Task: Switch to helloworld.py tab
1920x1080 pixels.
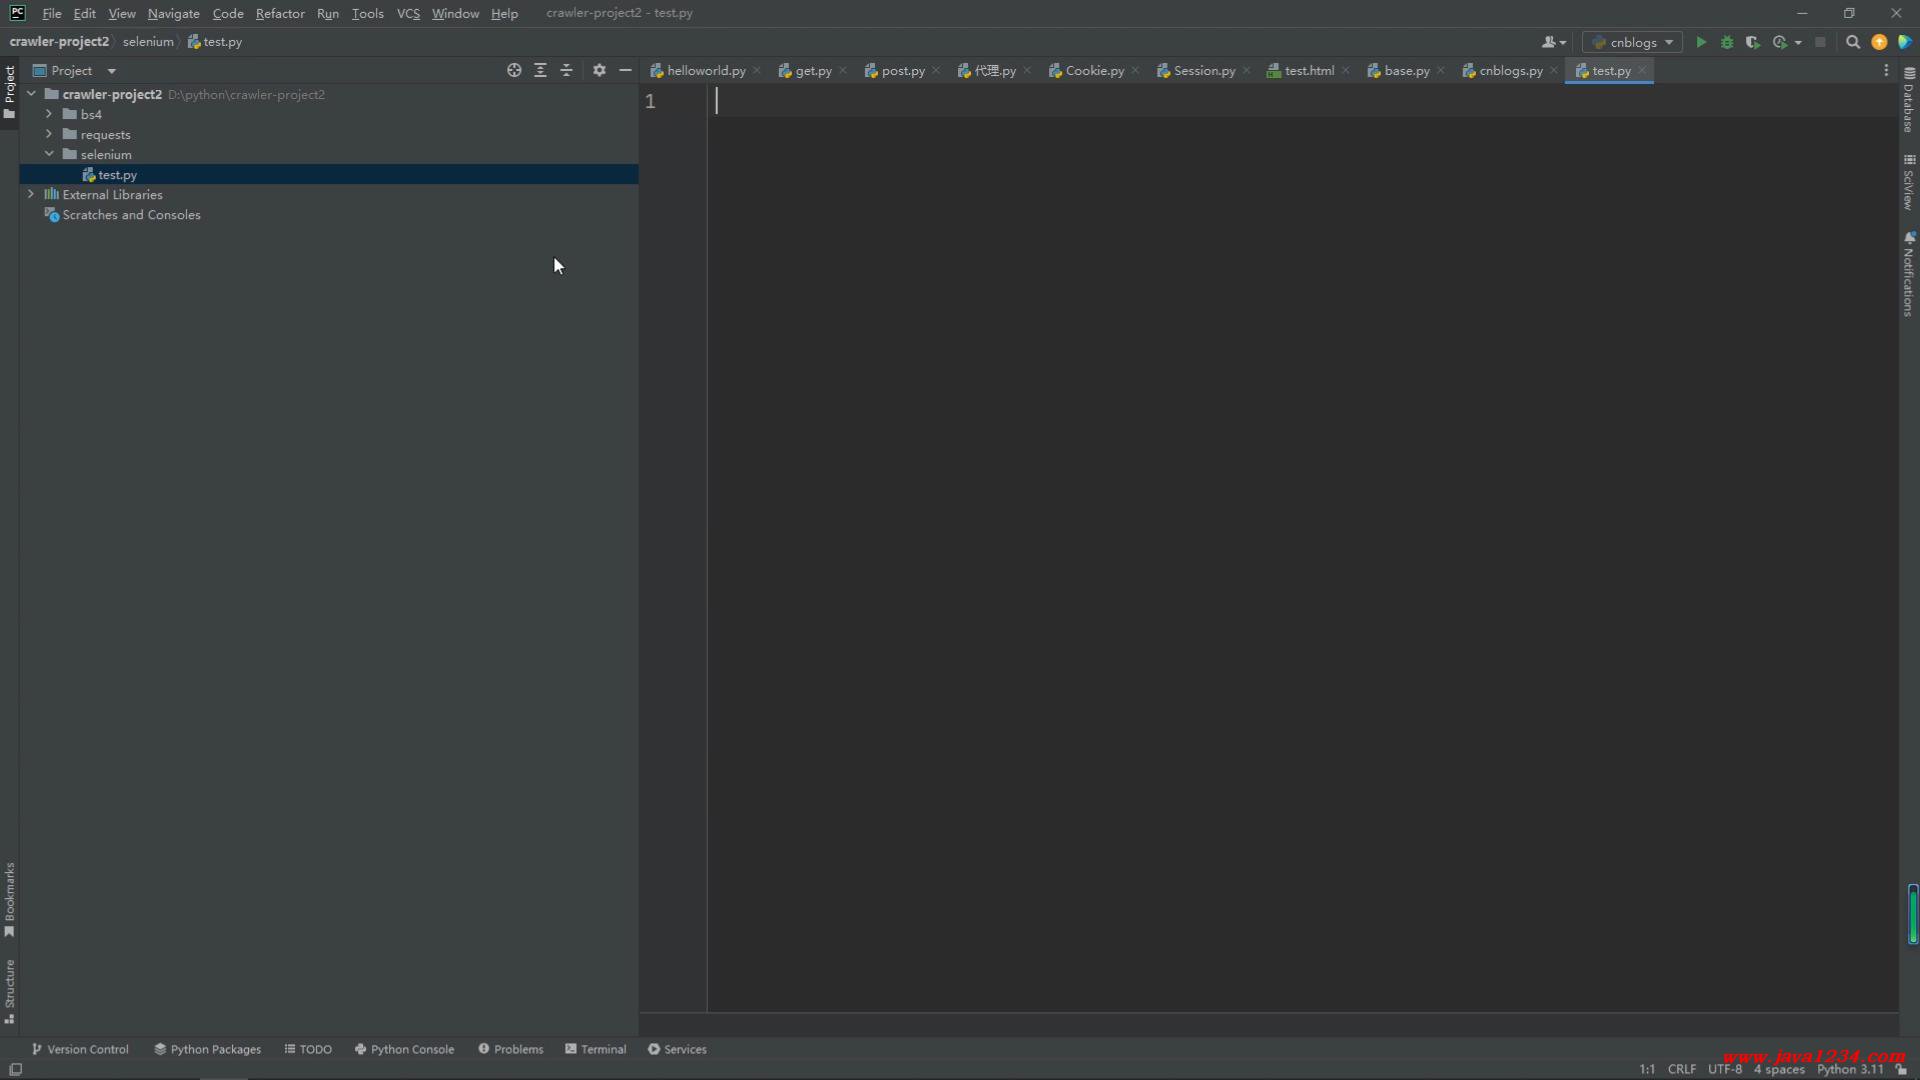Action: pos(698,70)
